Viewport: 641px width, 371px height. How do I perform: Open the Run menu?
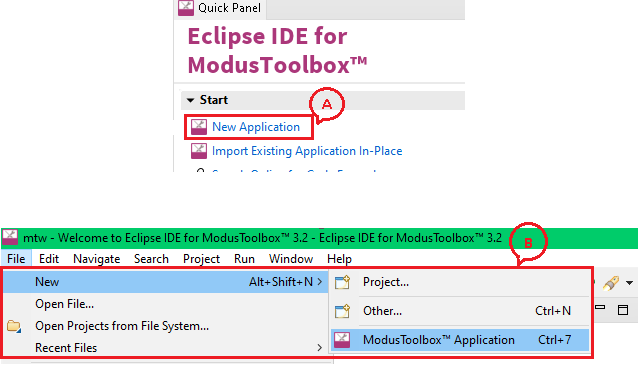coord(244,259)
